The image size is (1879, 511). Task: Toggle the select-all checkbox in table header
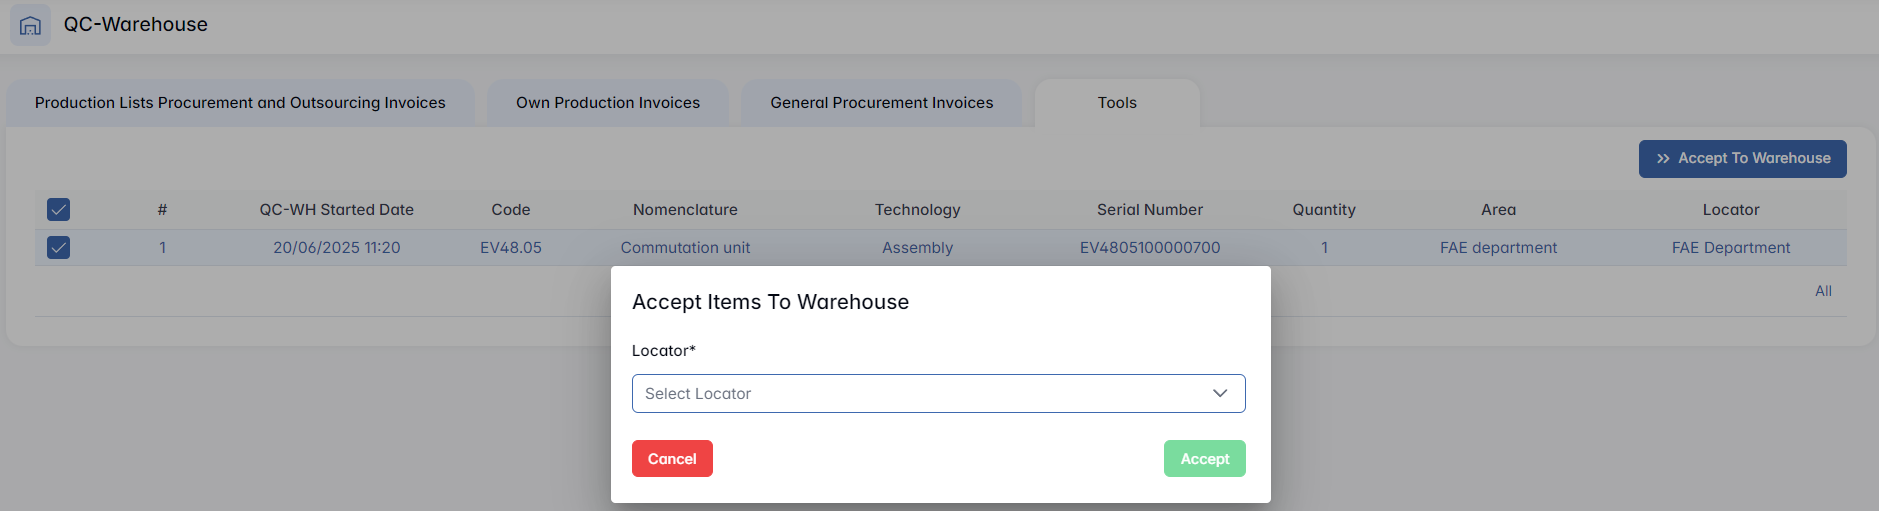(59, 210)
